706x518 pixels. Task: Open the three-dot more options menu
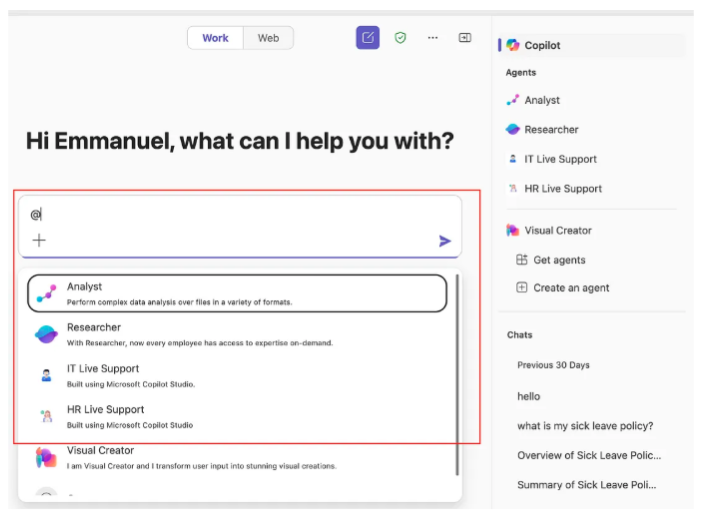(x=433, y=38)
